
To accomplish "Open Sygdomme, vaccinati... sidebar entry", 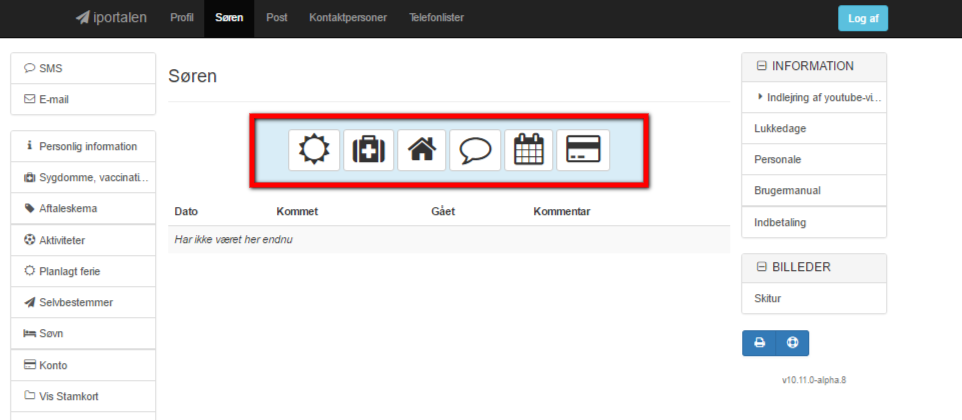I will coord(83,177).
